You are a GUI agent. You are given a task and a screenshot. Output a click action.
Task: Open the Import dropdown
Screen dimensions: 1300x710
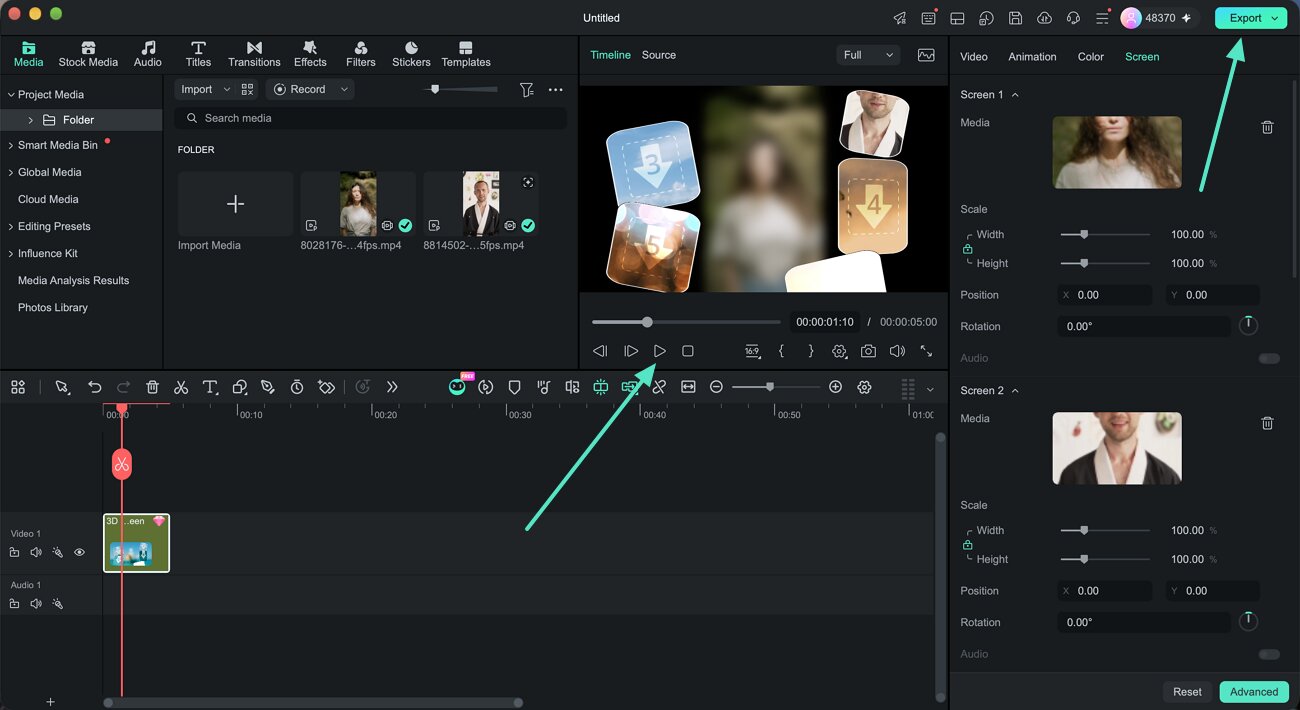click(205, 89)
